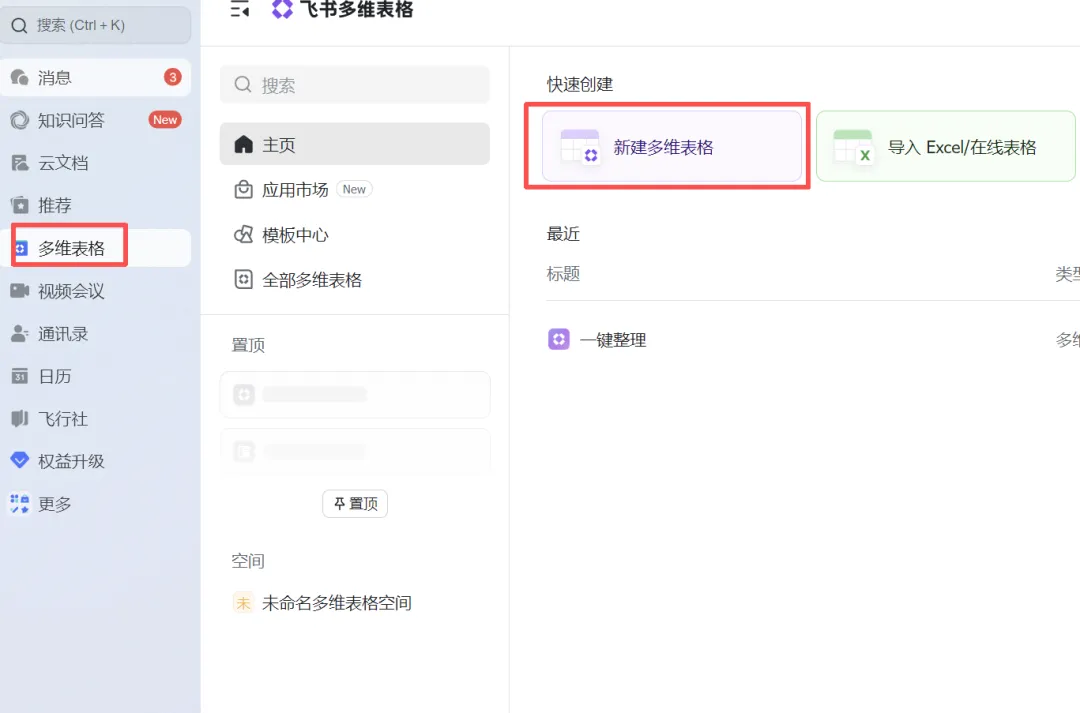Click the 应用市场 shopping bag icon
Viewport: 1080px width, 713px height.
pyautogui.click(x=244, y=189)
